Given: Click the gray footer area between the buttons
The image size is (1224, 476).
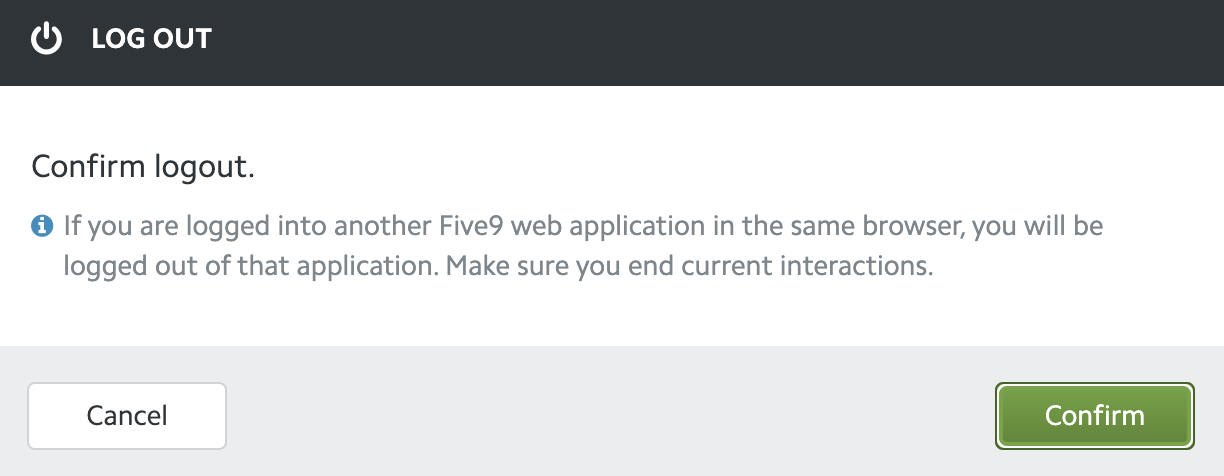Looking at the screenshot, I should [x=611, y=415].
